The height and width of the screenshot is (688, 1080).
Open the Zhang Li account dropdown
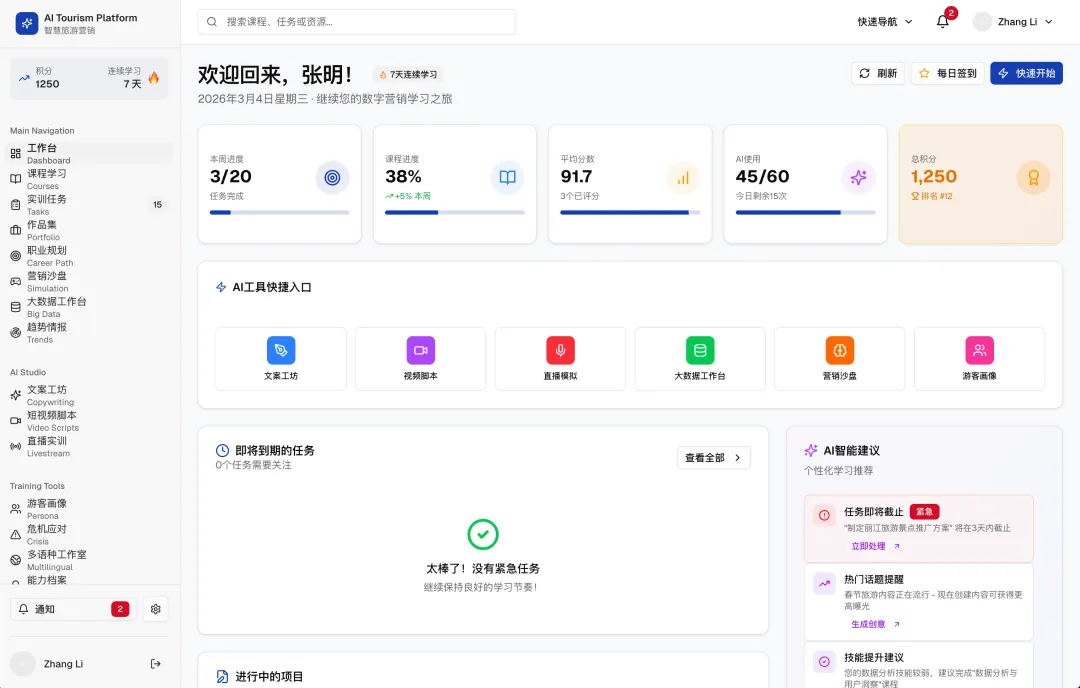click(x=1013, y=22)
